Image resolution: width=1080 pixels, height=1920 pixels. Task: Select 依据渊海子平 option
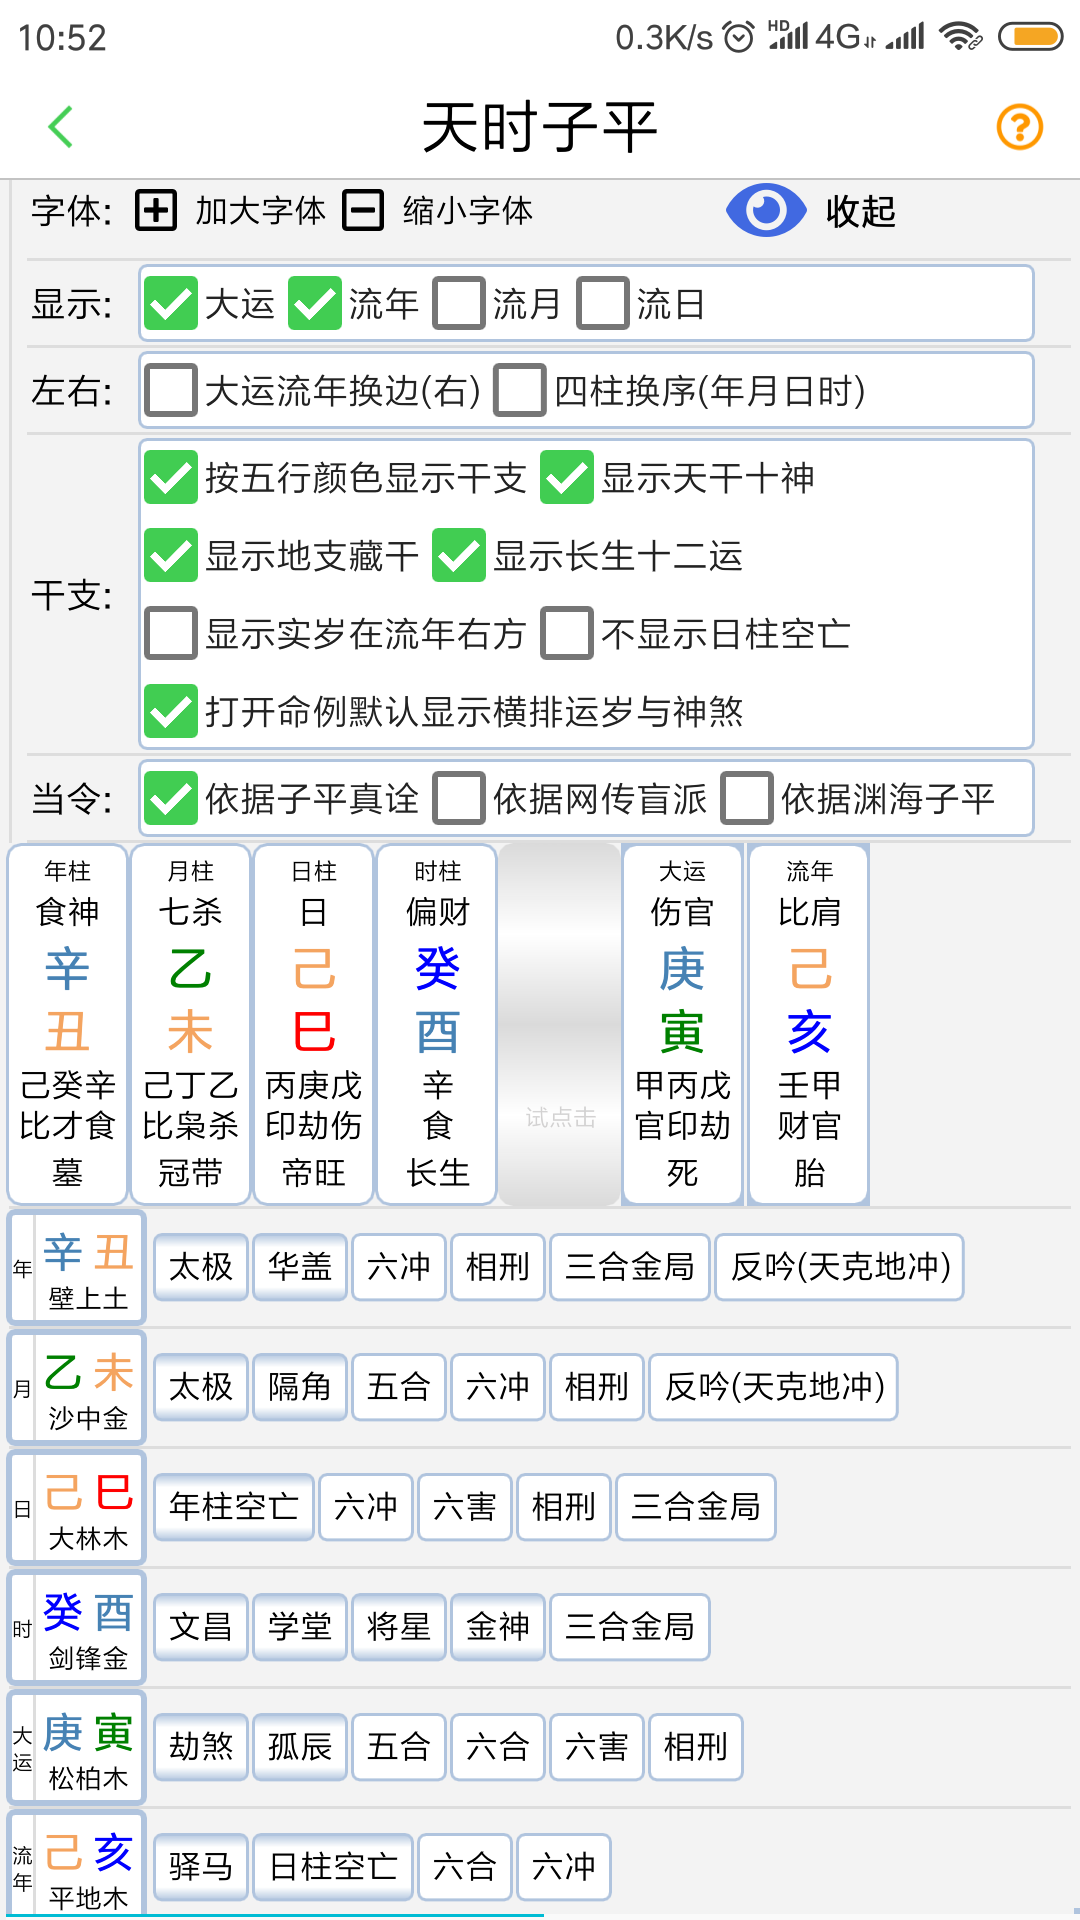point(747,799)
